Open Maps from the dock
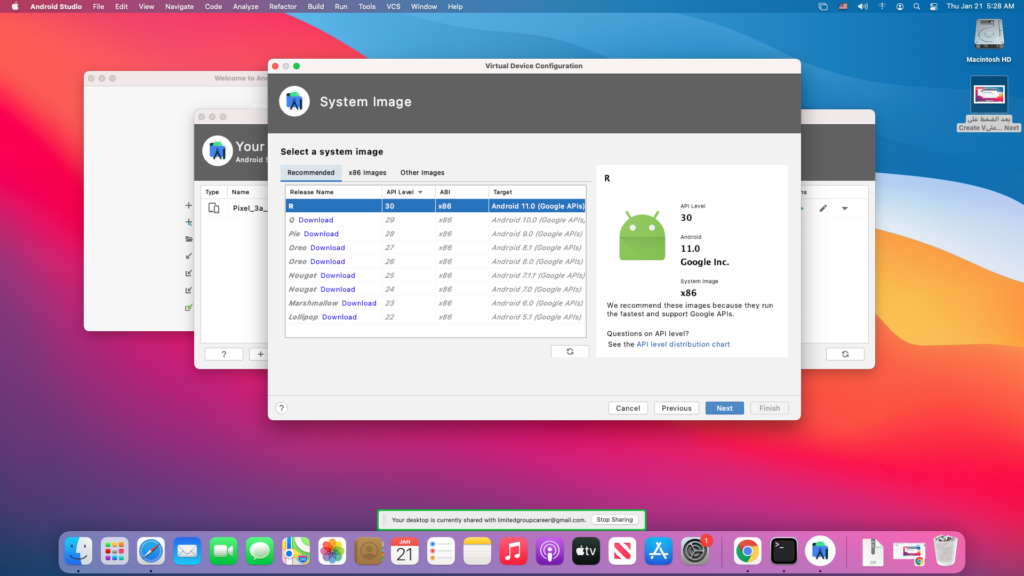 296,551
